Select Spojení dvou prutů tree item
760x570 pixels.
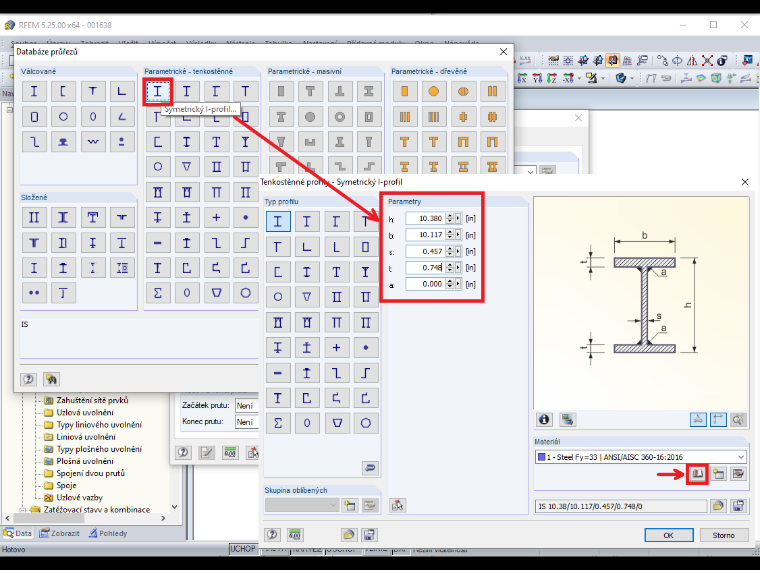pyautogui.click(x=90, y=473)
